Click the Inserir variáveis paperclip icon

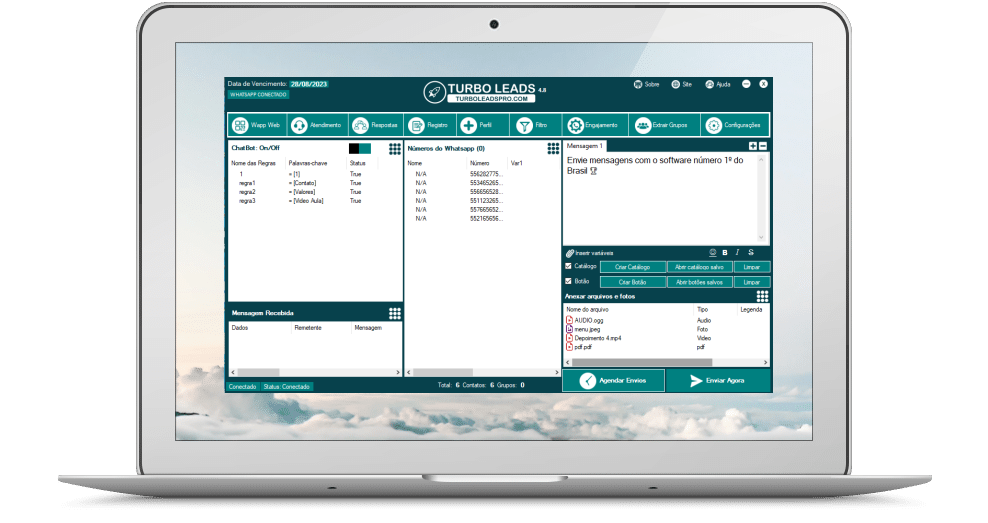(x=569, y=253)
